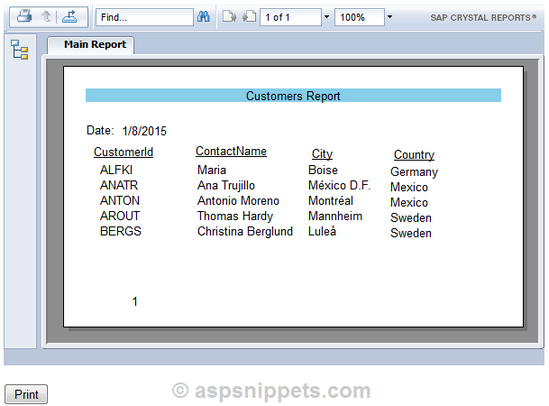Toggle the group tree panel icon
This screenshot has width=549, height=406.
point(19,49)
